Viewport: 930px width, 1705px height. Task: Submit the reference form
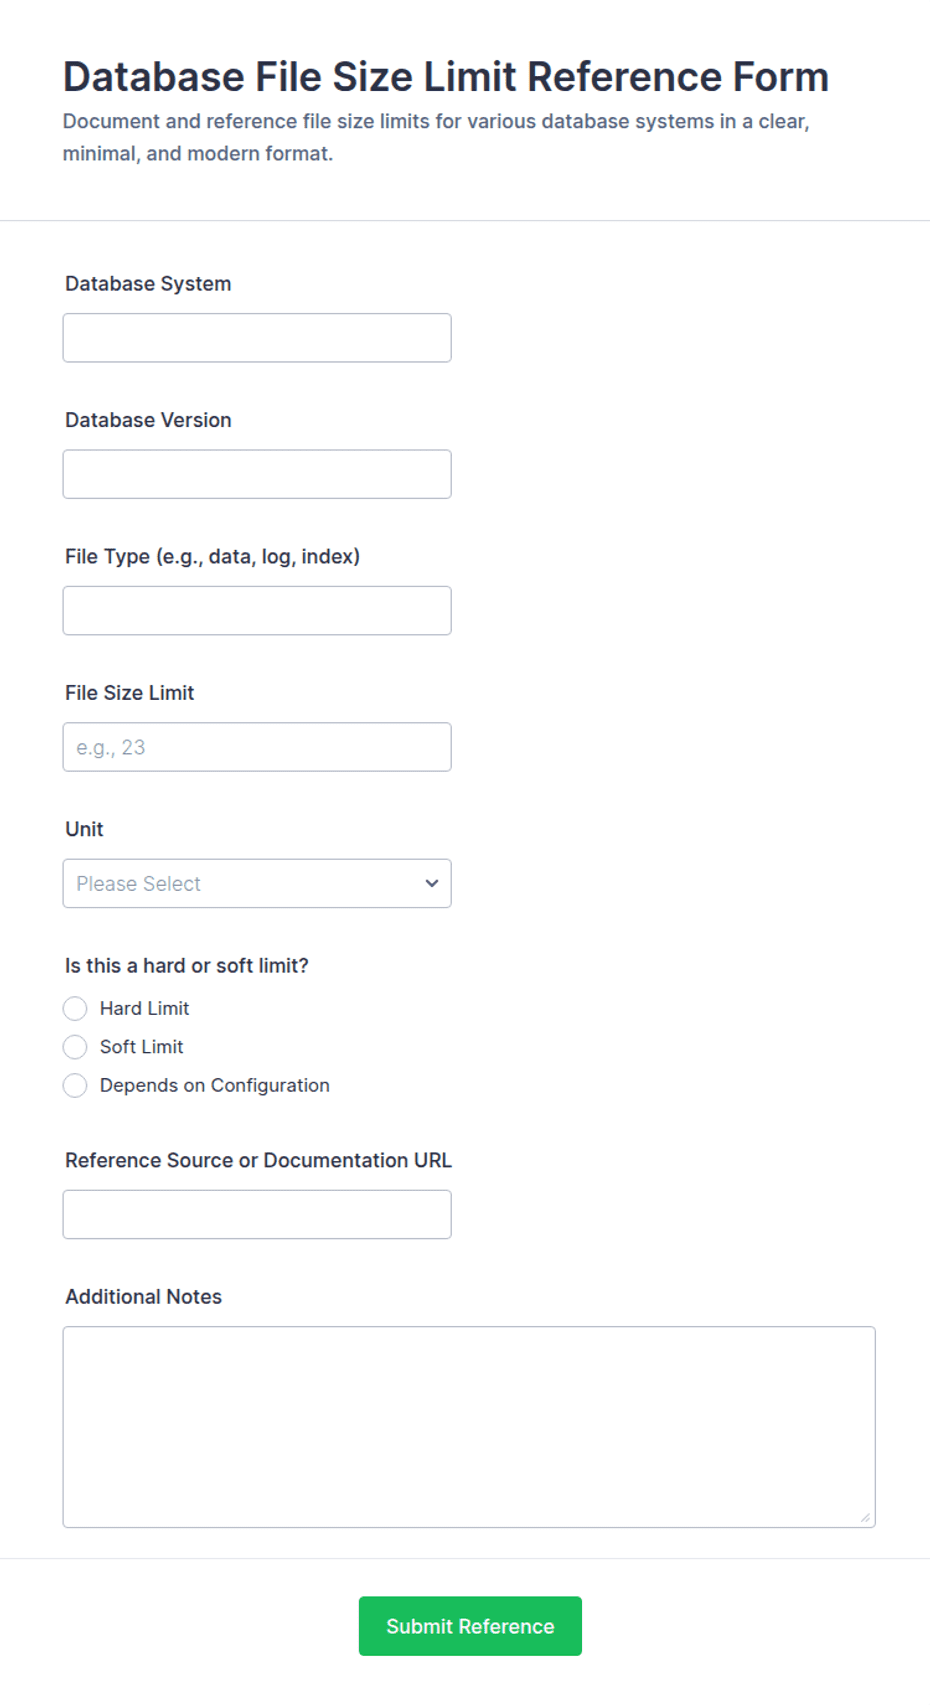click(x=470, y=1626)
